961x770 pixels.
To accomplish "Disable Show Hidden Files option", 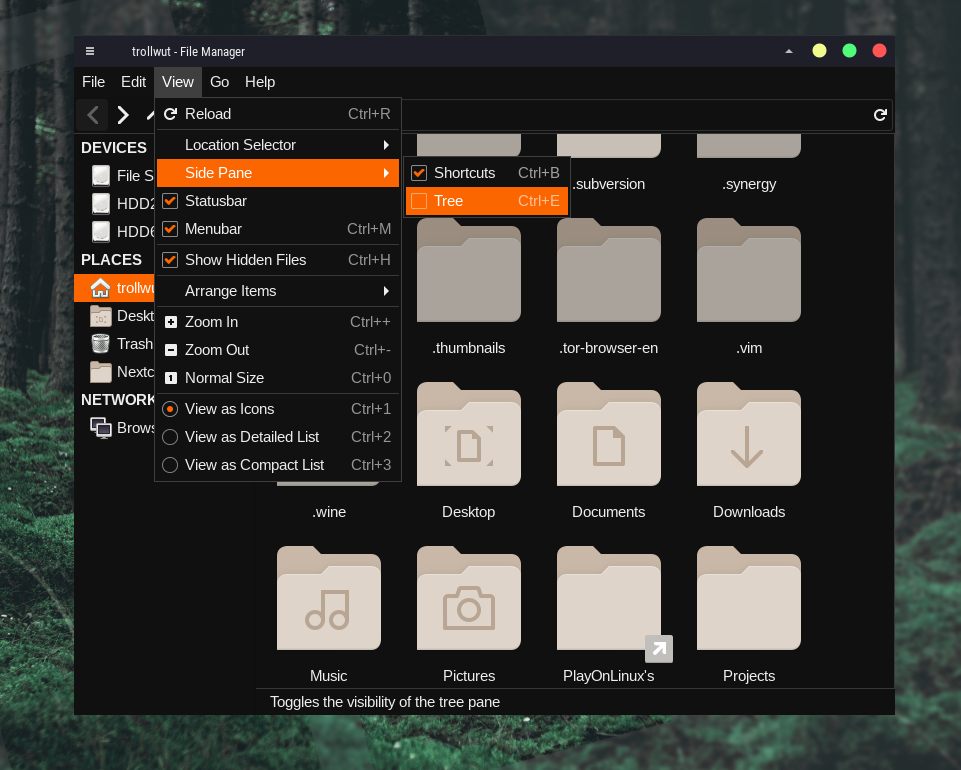I will click(x=170, y=260).
